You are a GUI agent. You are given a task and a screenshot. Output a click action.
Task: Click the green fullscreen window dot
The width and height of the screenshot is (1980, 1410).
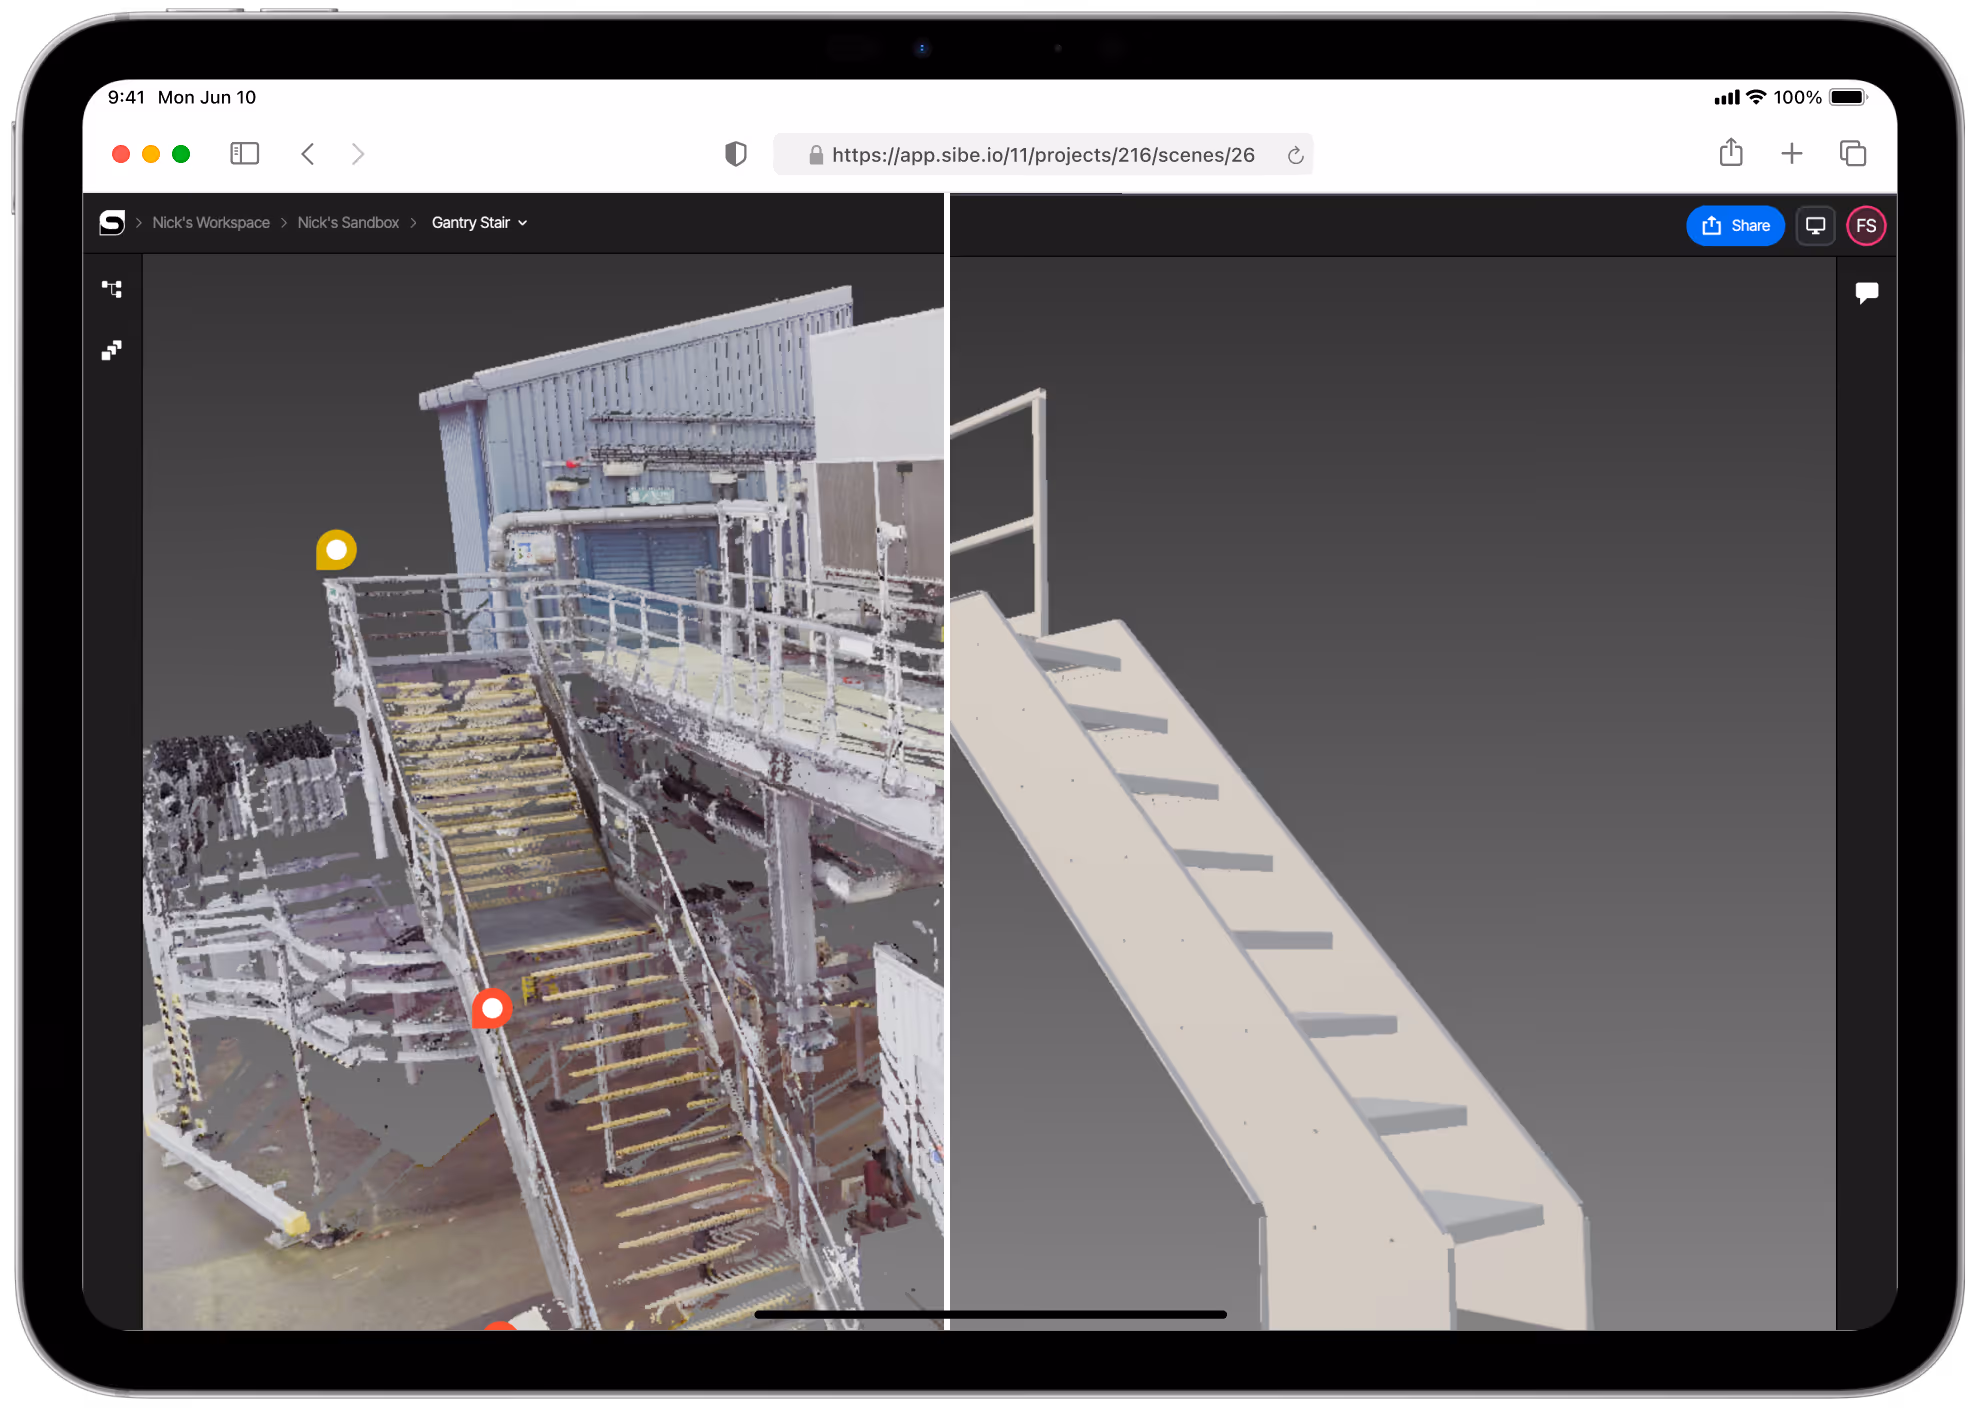click(181, 154)
